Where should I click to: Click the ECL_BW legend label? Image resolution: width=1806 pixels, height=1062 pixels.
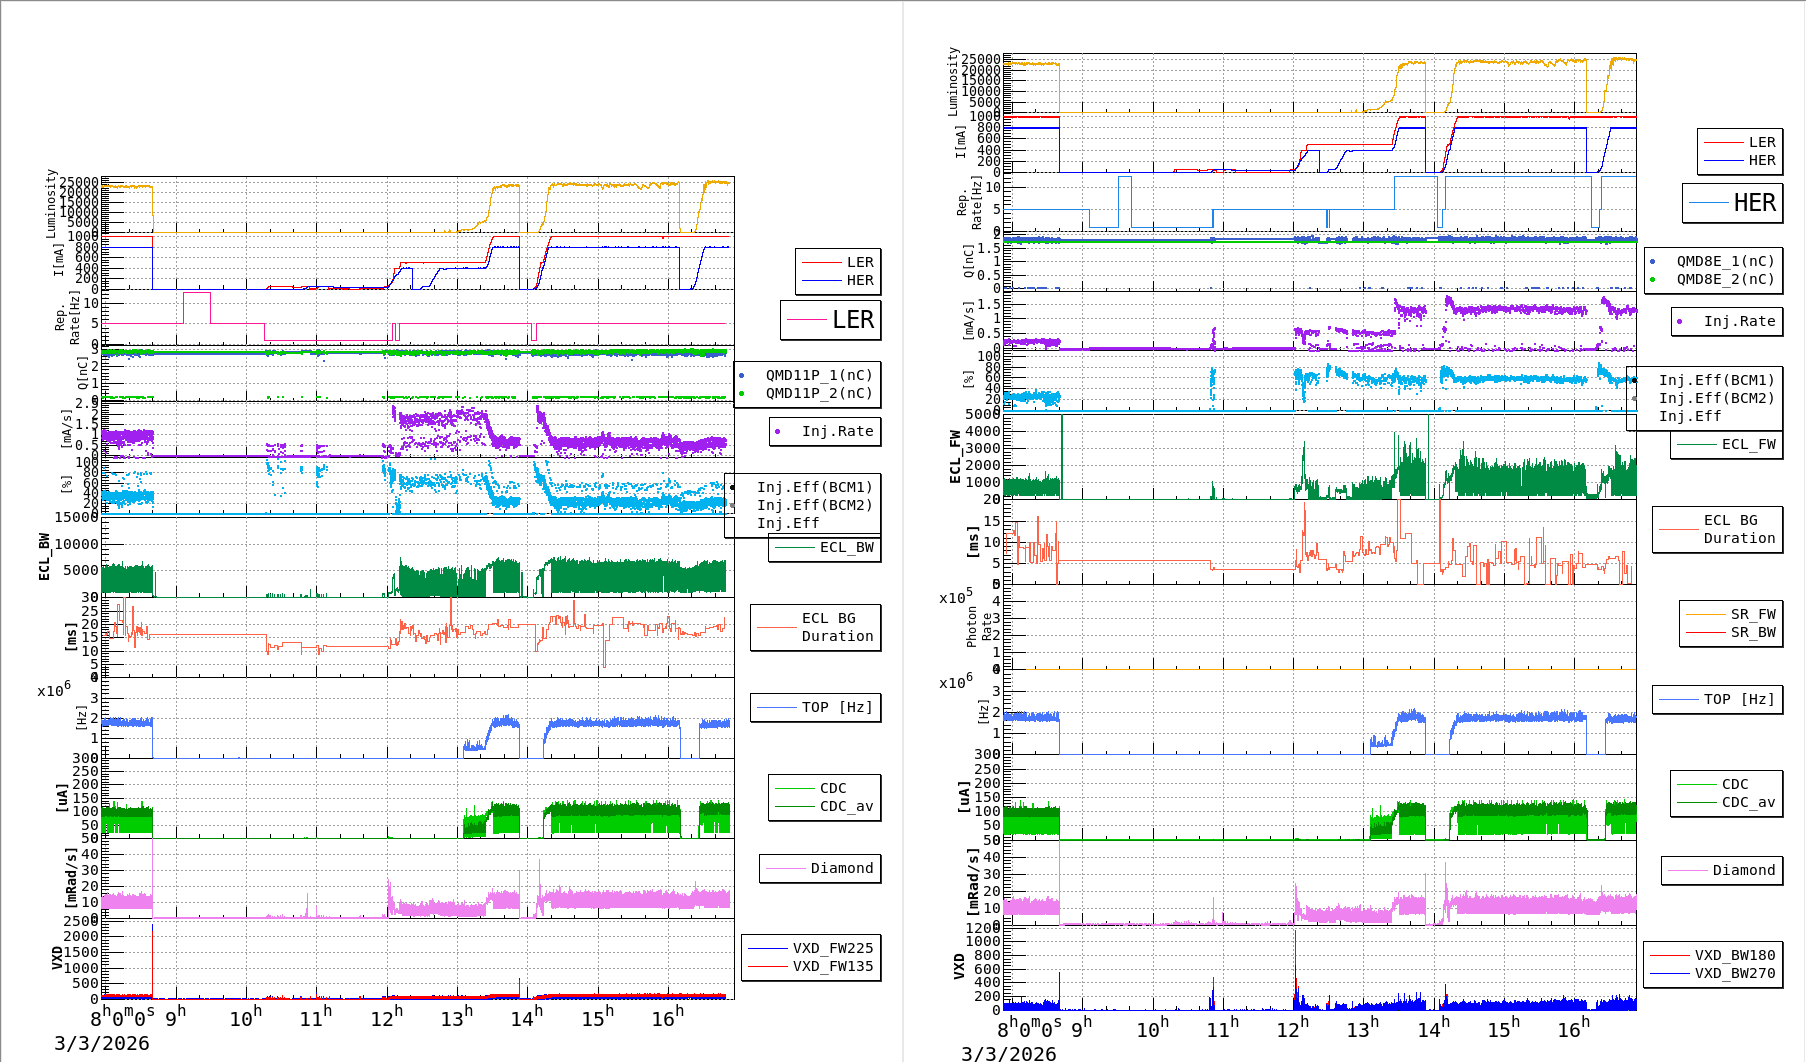(846, 547)
